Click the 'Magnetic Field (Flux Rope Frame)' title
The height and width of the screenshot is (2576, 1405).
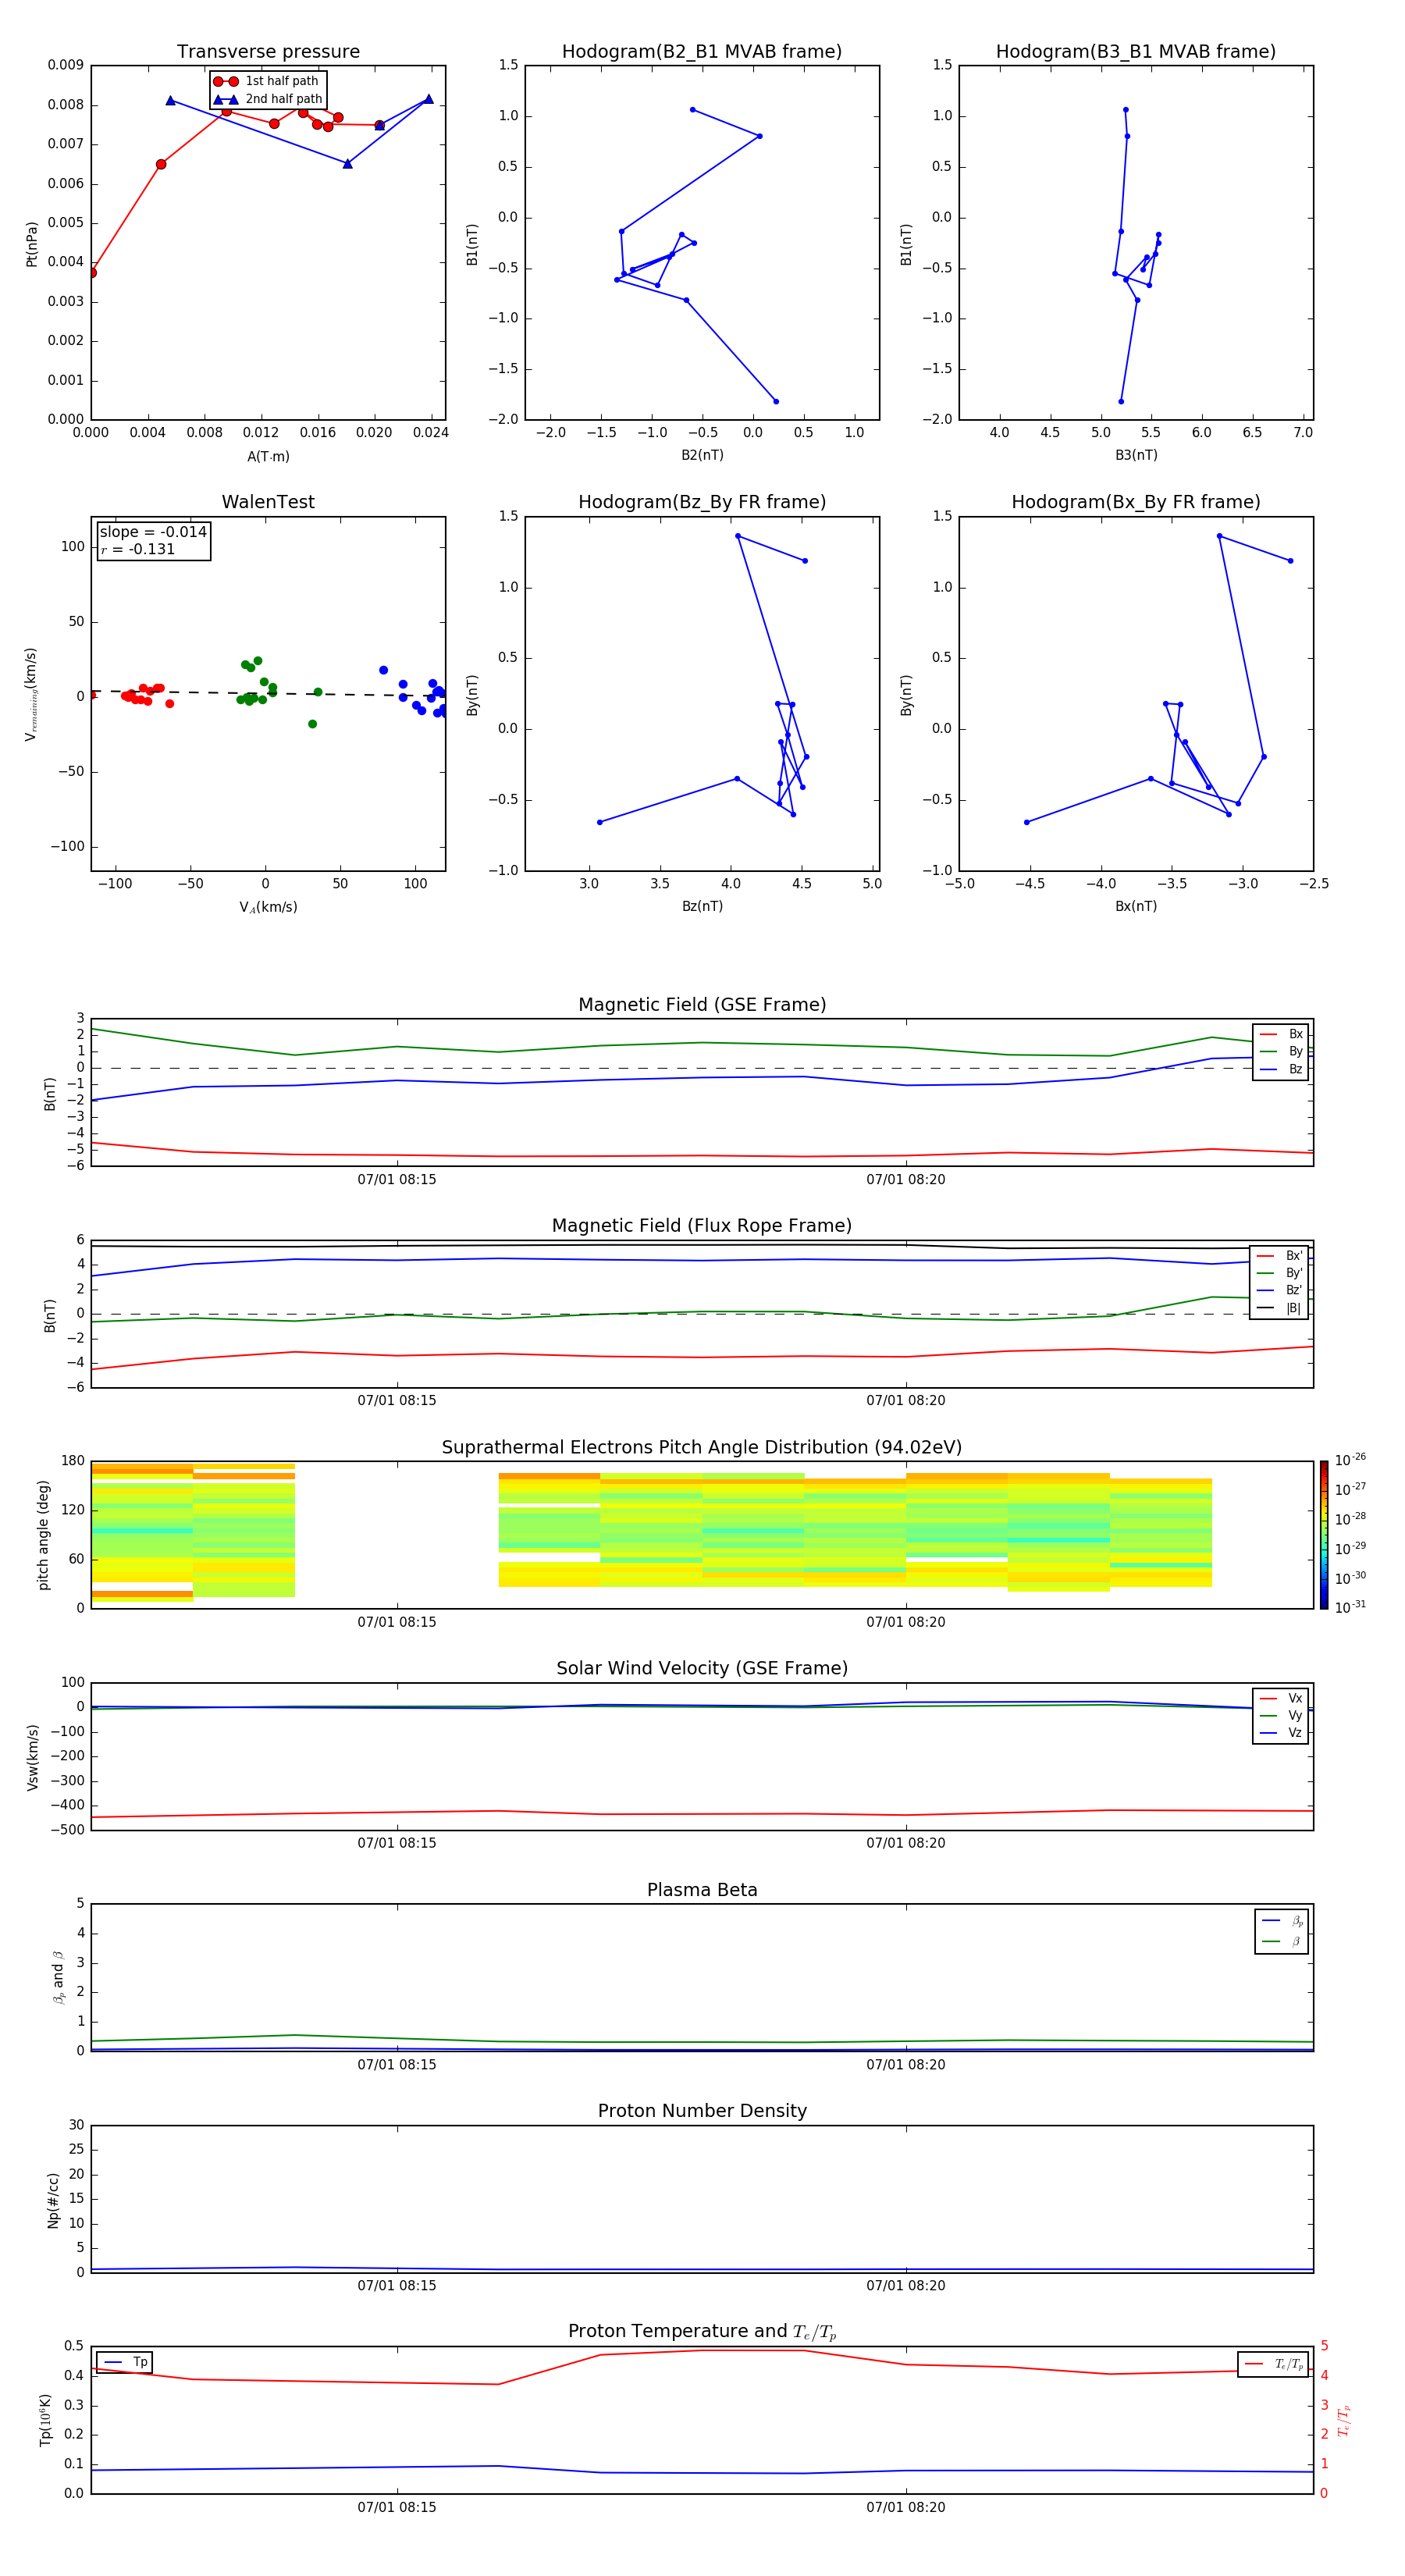tap(702, 1226)
